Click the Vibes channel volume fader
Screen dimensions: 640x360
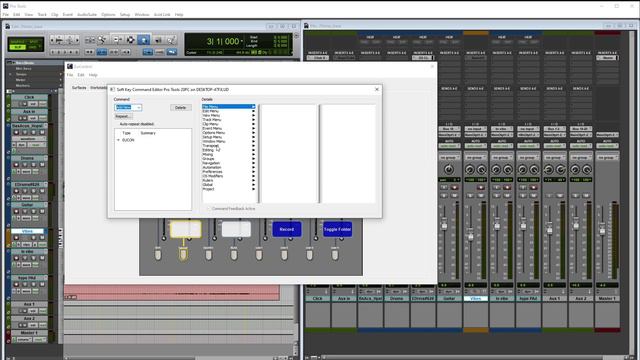point(471,236)
